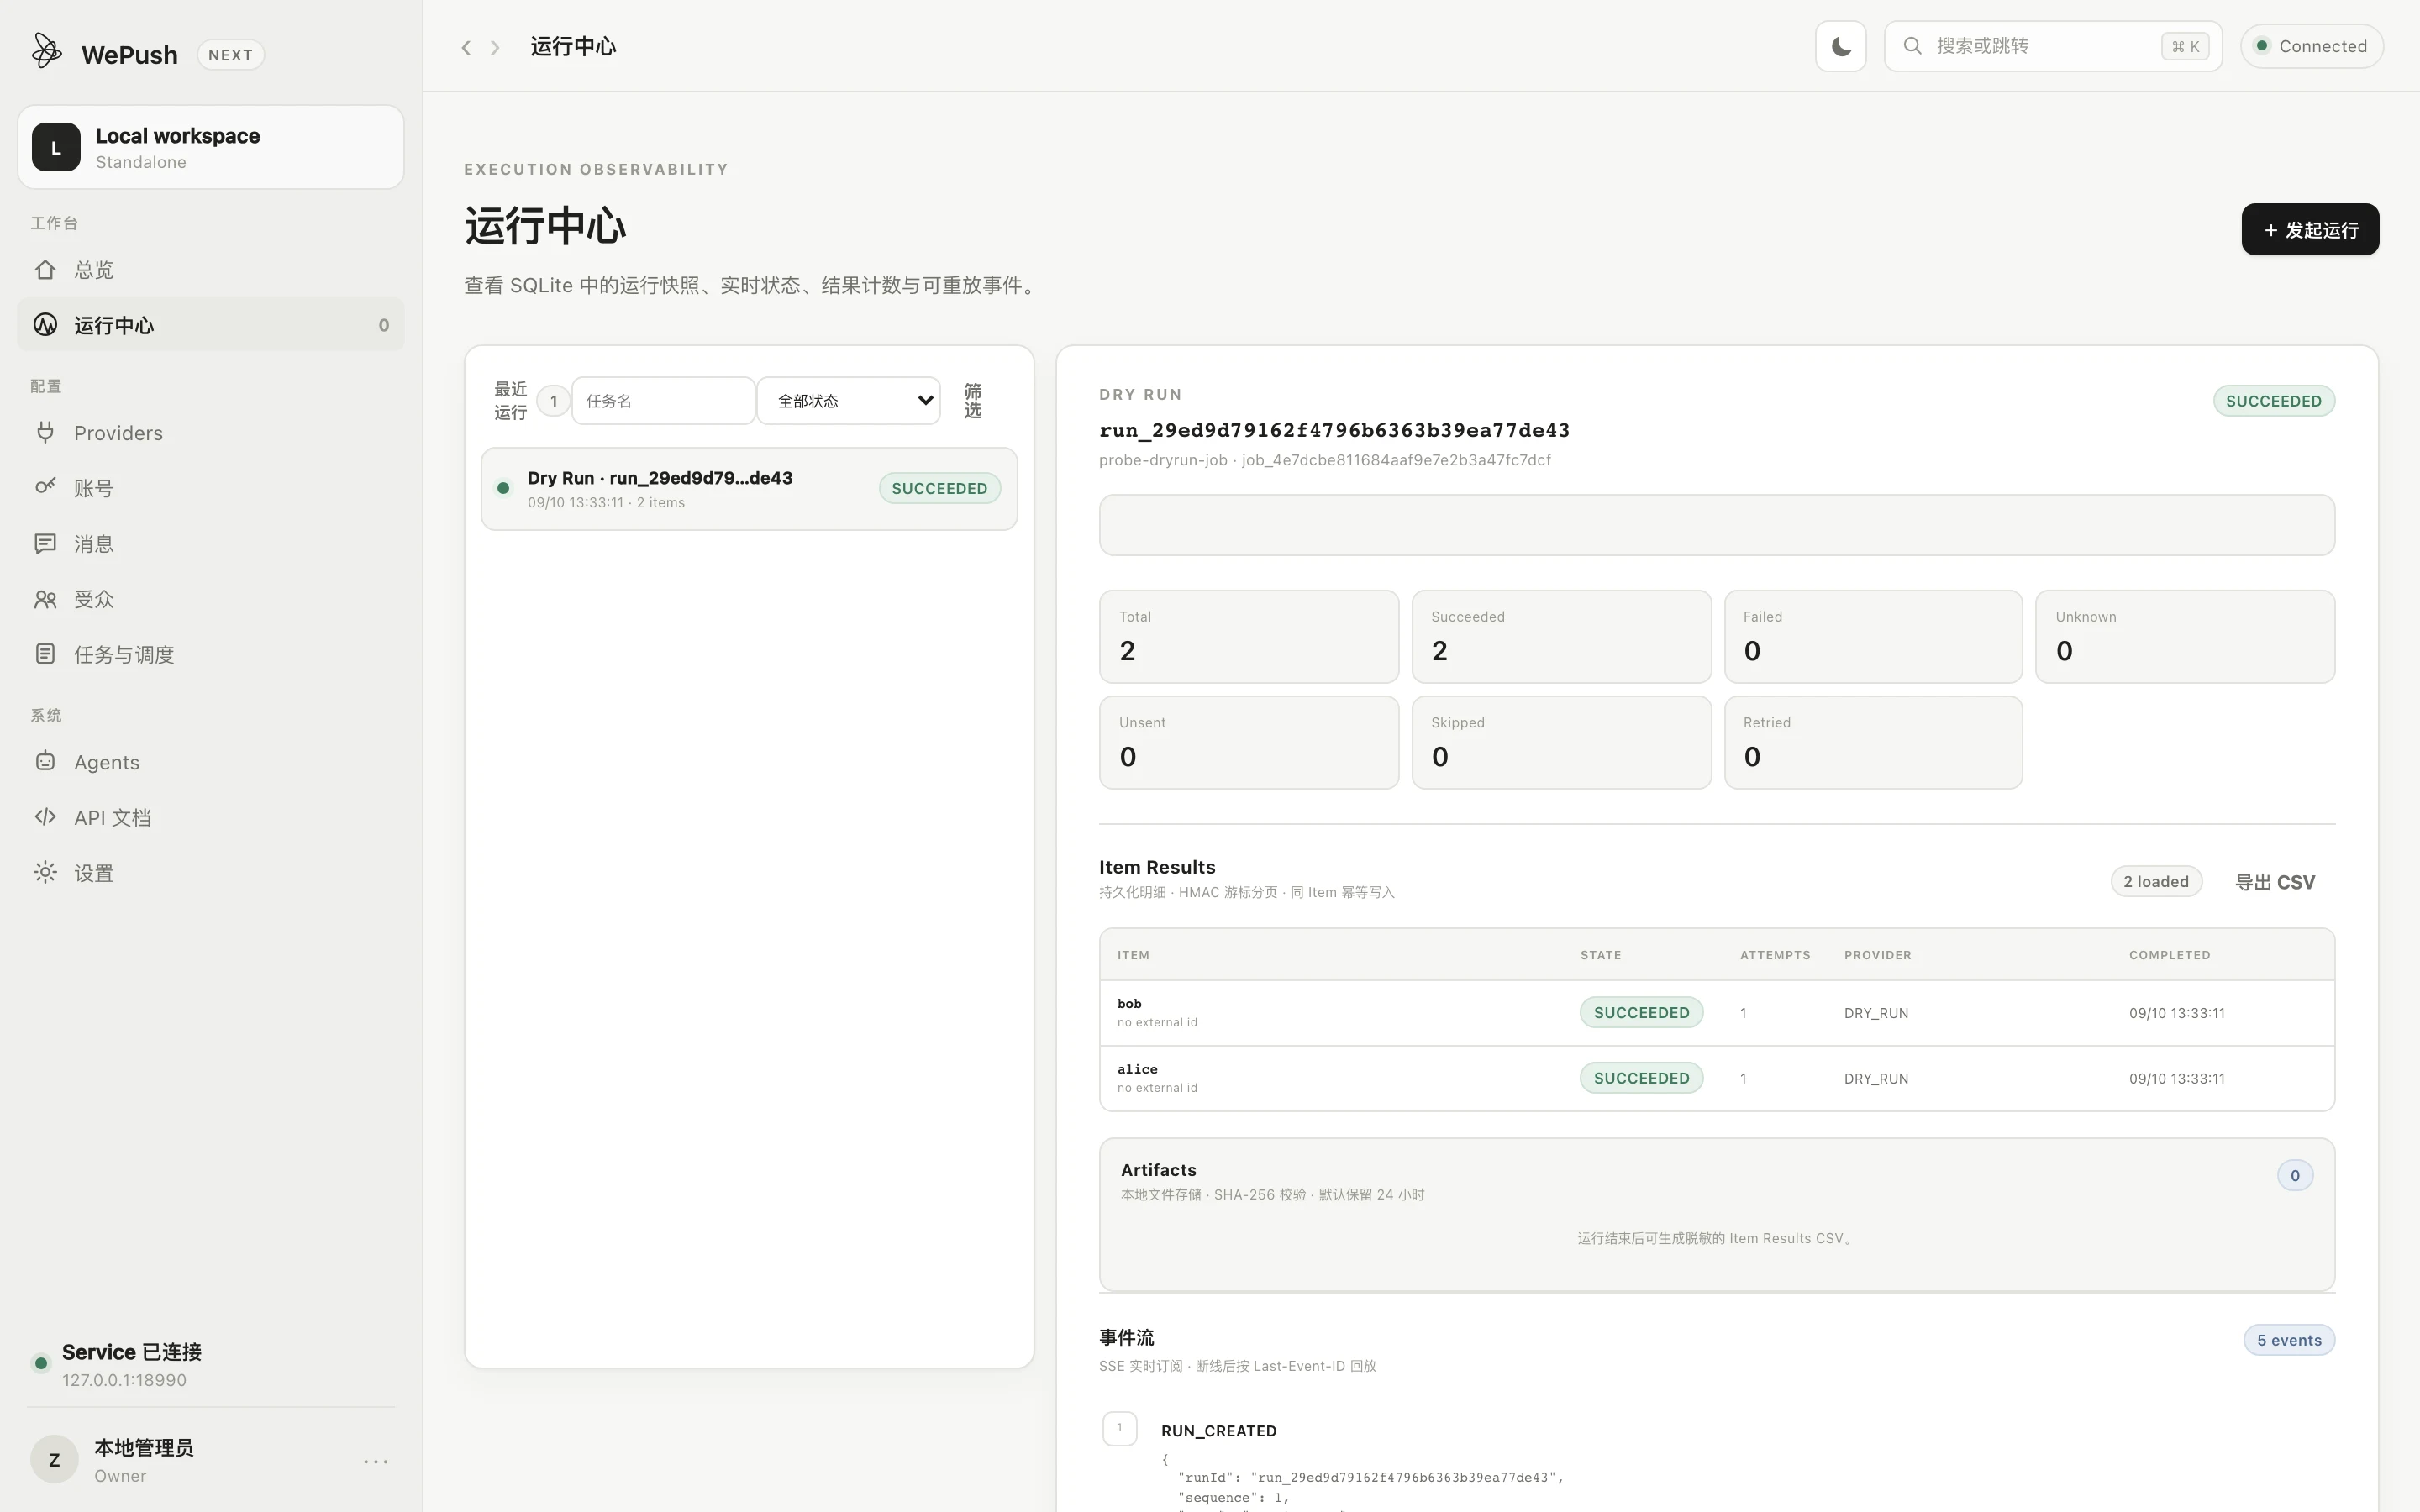Open Providers via its plug icon
Viewport: 2420px width, 1512px height.
(x=45, y=432)
